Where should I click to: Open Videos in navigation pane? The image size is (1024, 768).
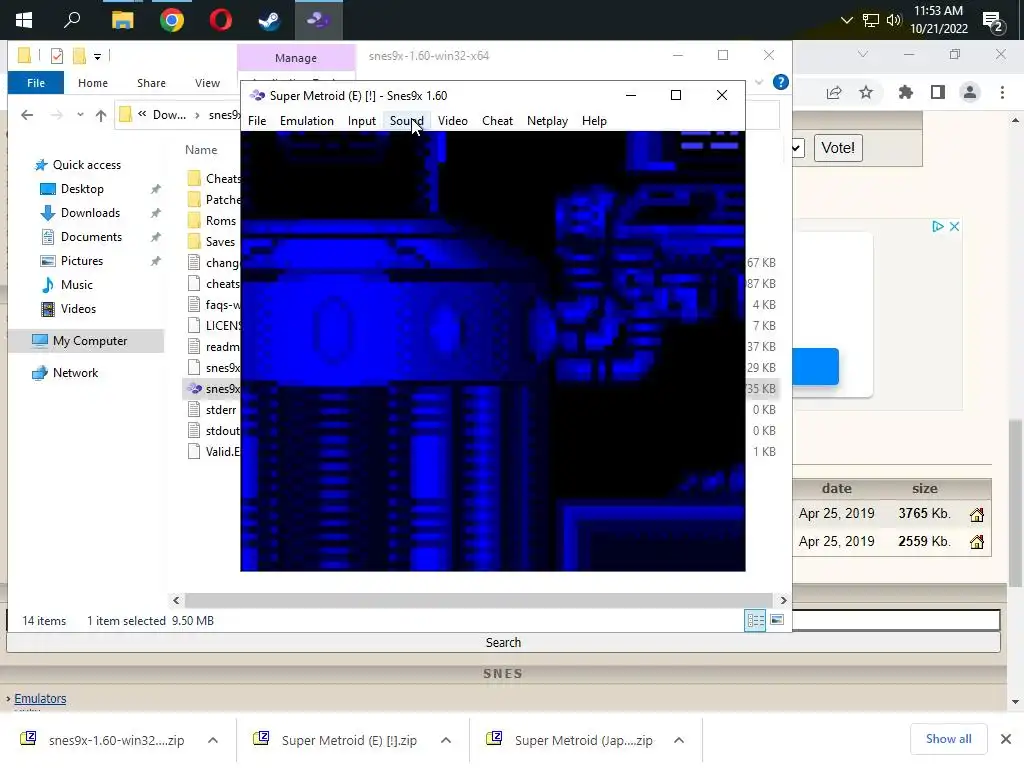pyautogui.click(x=78, y=309)
